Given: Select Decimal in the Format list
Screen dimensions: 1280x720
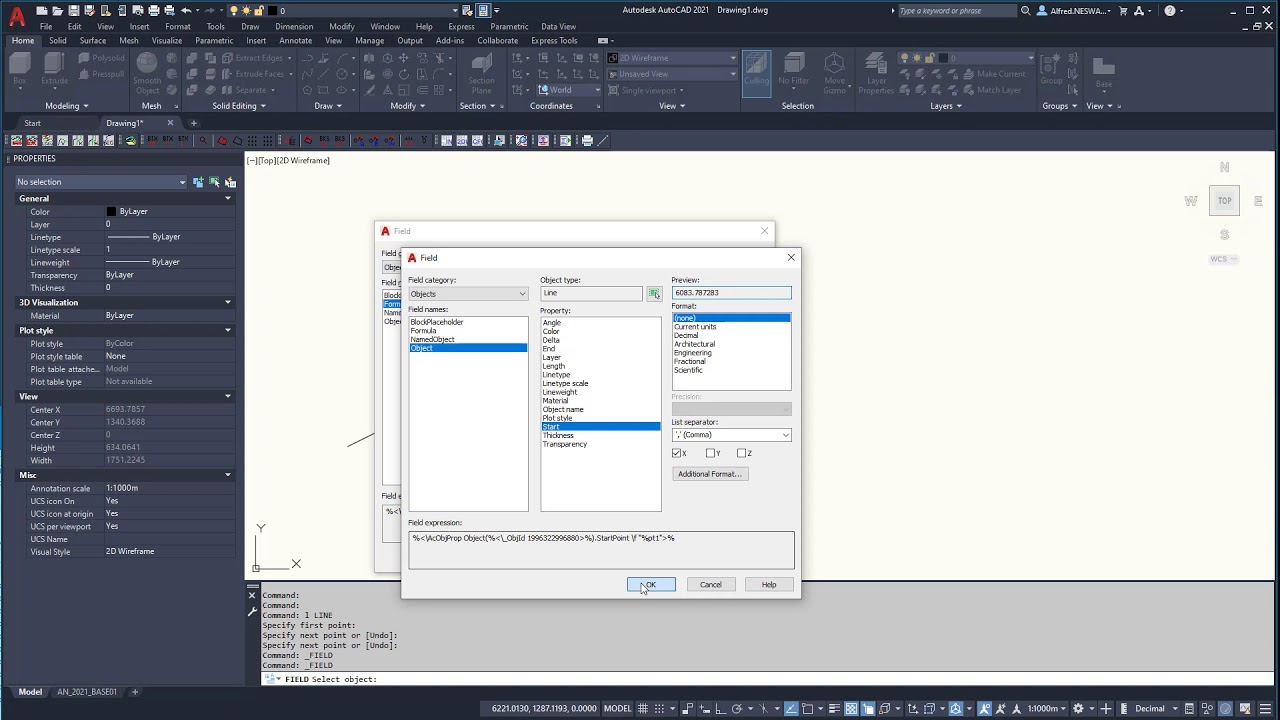Looking at the screenshot, I should coord(686,335).
